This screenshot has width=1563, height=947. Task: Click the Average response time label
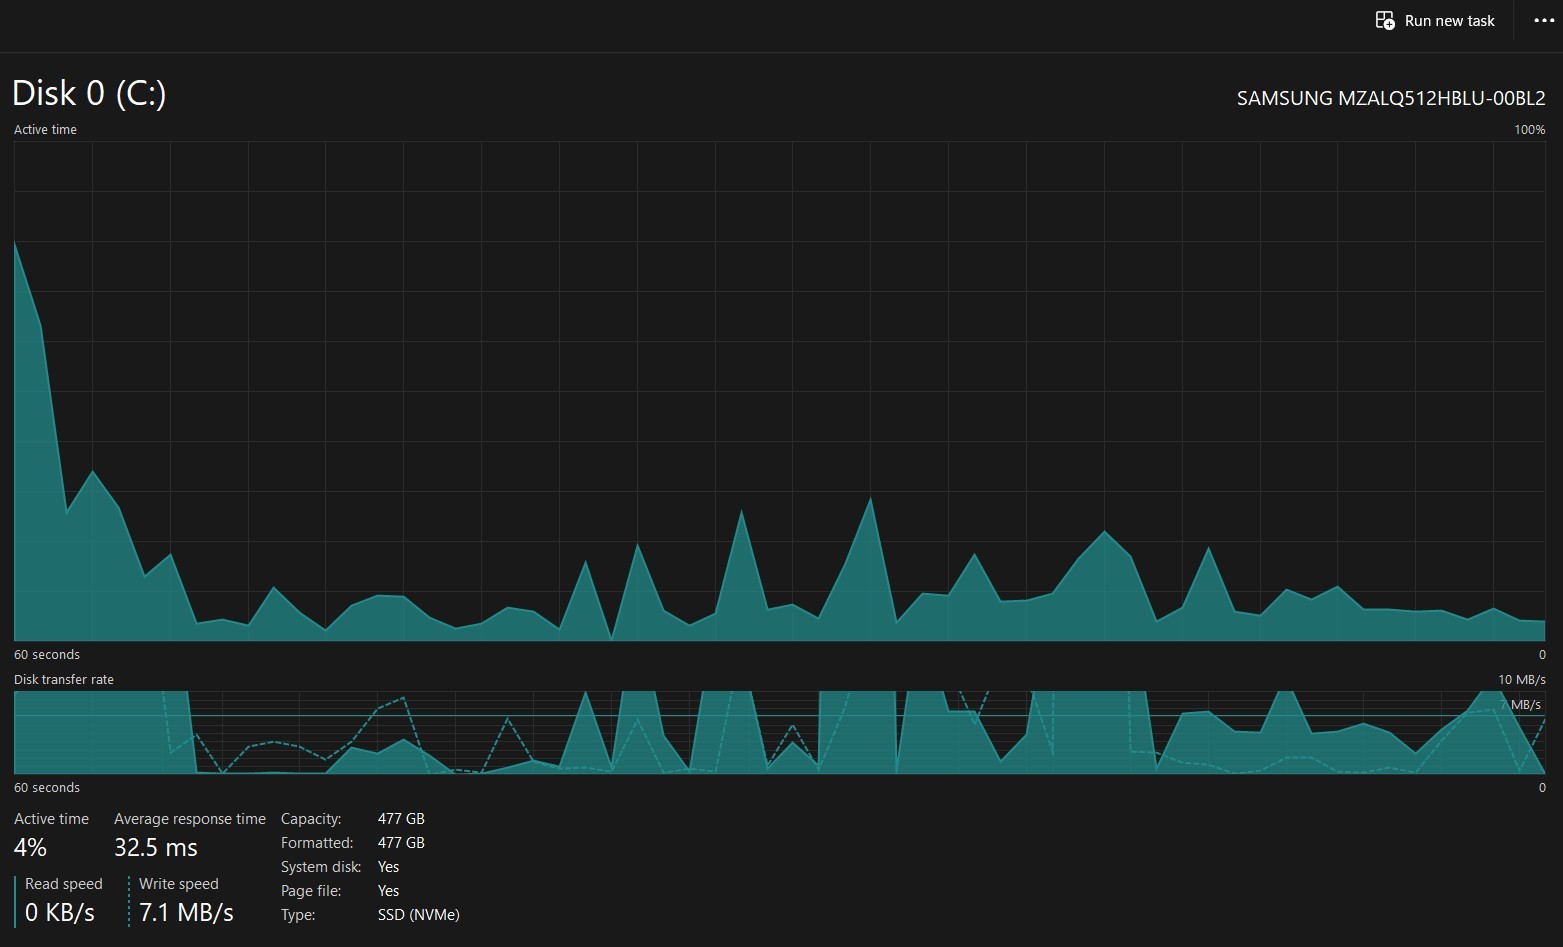click(x=190, y=819)
